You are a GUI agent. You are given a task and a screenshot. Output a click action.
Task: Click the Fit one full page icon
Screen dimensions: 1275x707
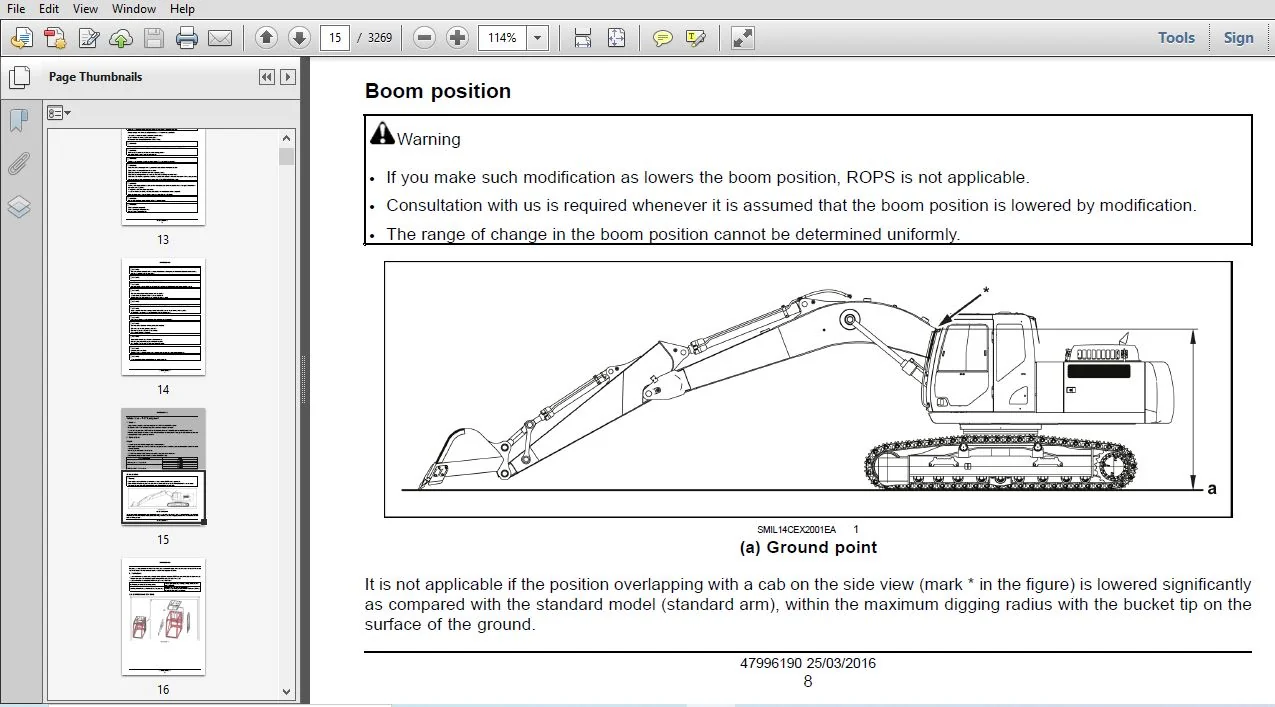click(616, 38)
